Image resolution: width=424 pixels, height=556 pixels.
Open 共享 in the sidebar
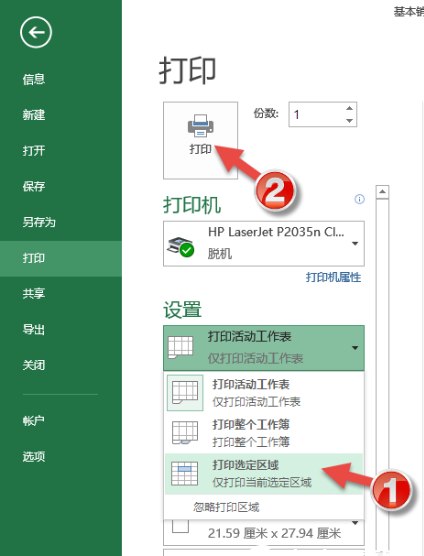pyautogui.click(x=34, y=294)
